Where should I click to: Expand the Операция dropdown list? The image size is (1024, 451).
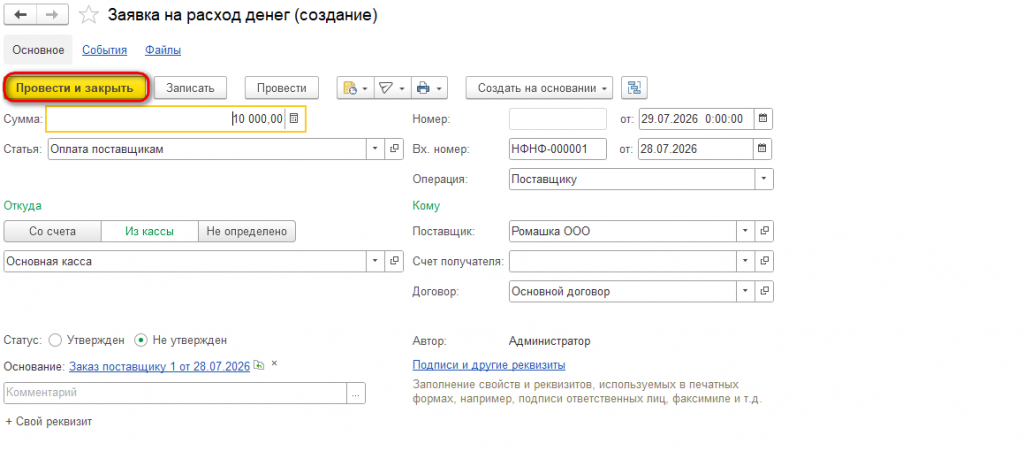coord(765,179)
